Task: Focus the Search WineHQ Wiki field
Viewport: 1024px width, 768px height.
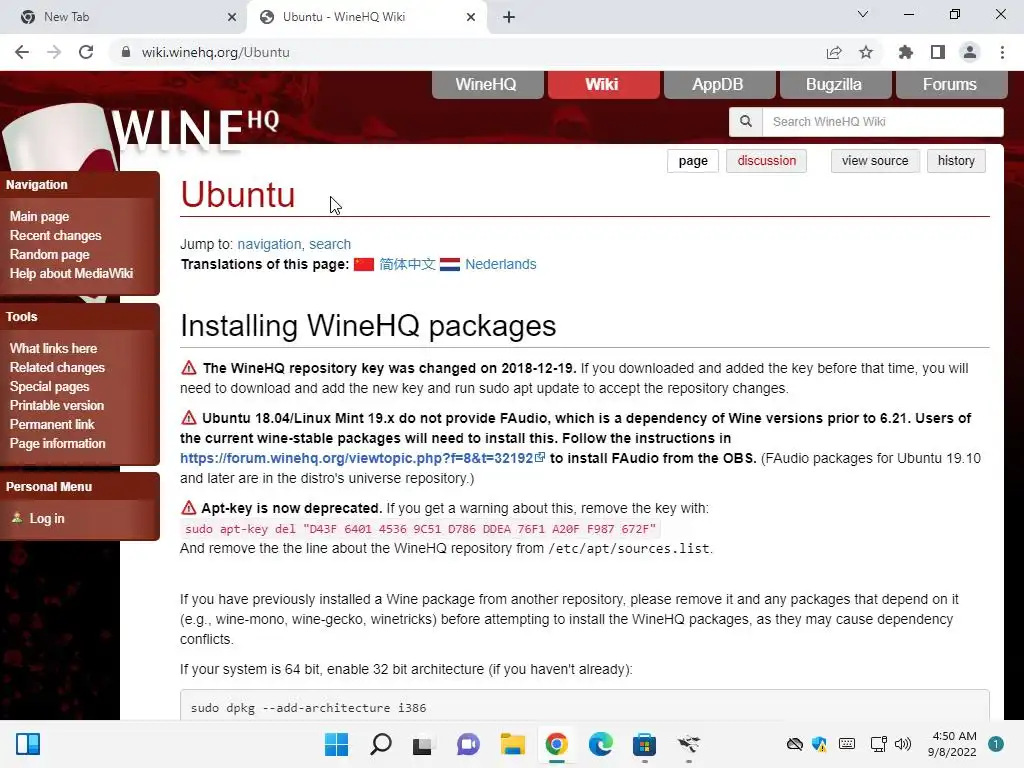Action: 882,121
